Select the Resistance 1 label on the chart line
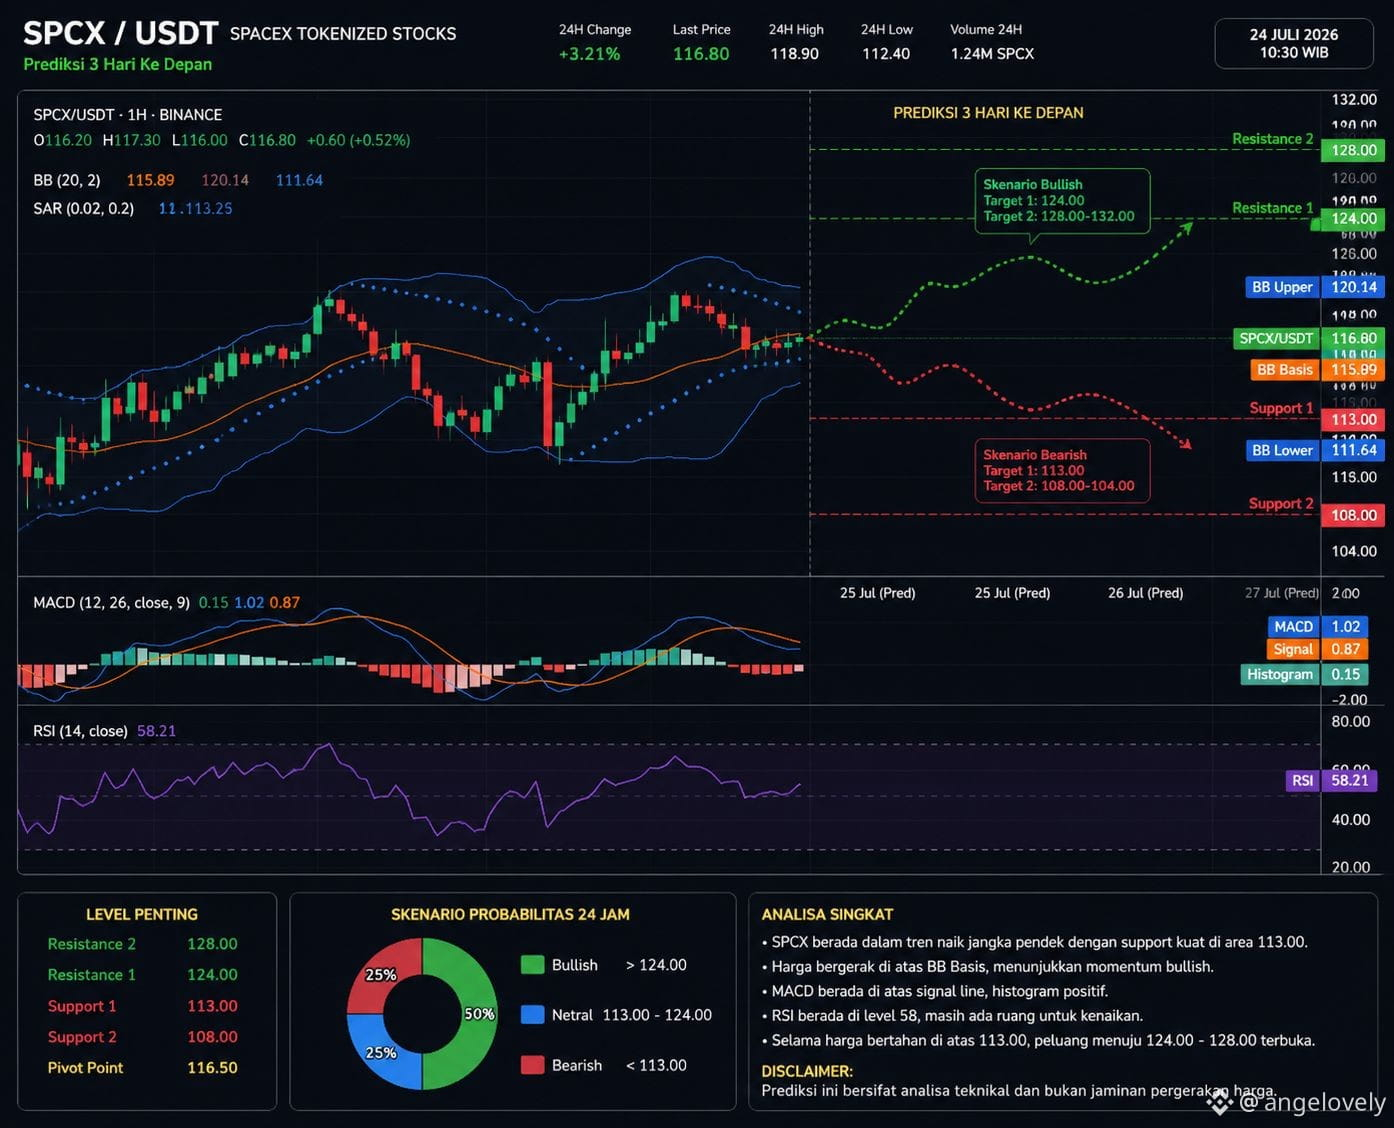 [1273, 208]
